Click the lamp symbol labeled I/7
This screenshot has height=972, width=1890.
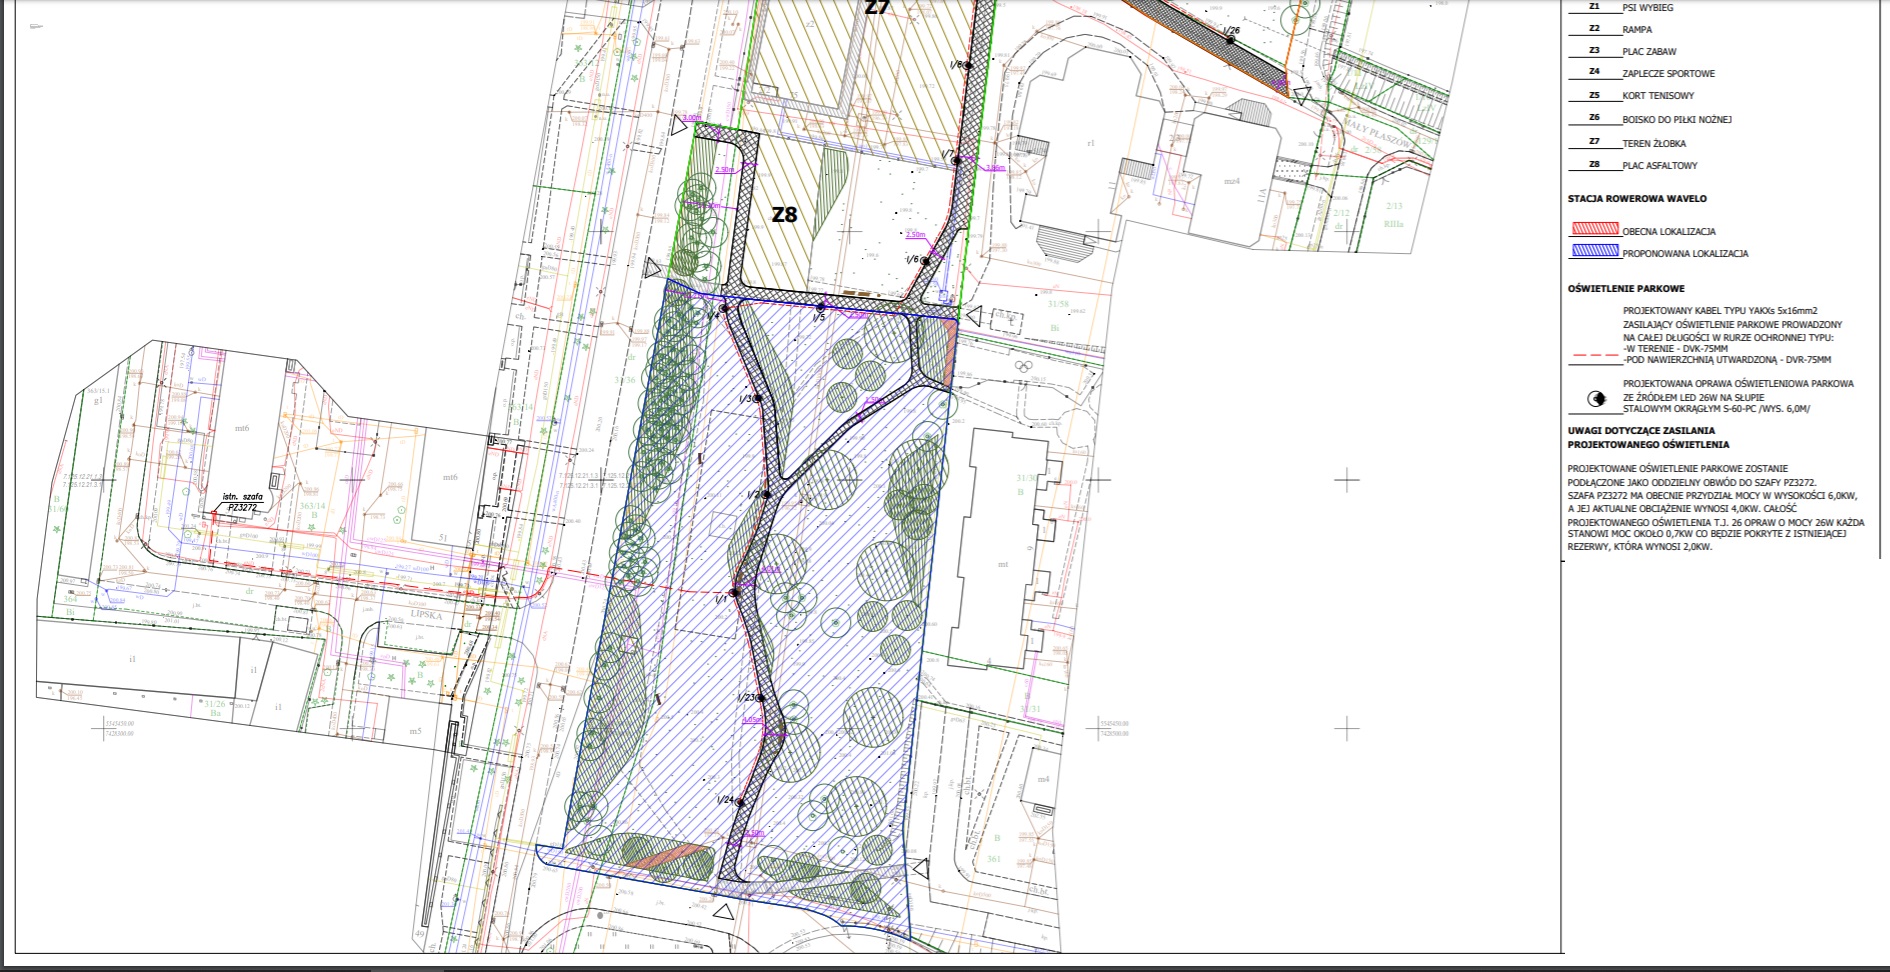[956, 160]
